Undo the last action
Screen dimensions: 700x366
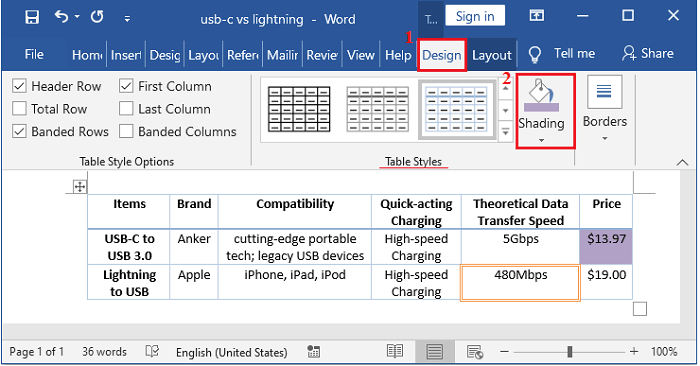pyautogui.click(x=61, y=17)
